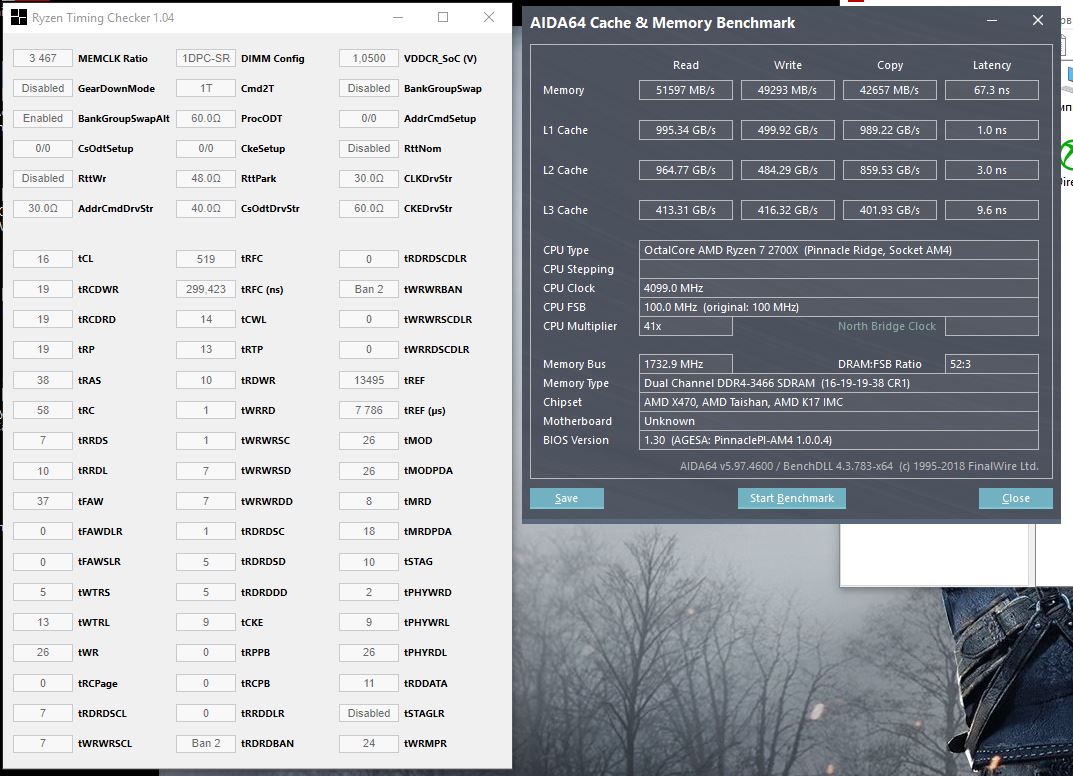Screen dimensions: 1073x776
Task: Click the tRC value 58
Action: tap(42, 410)
